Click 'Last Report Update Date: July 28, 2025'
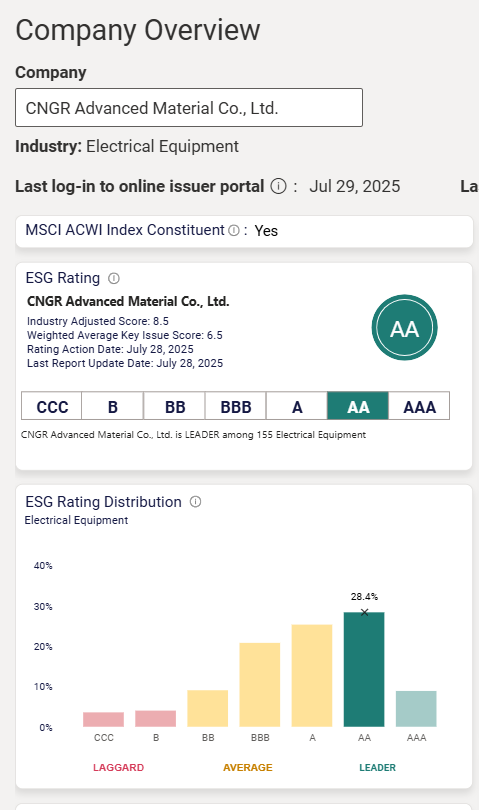This screenshot has width=479, height=810. tap(125, 363)
